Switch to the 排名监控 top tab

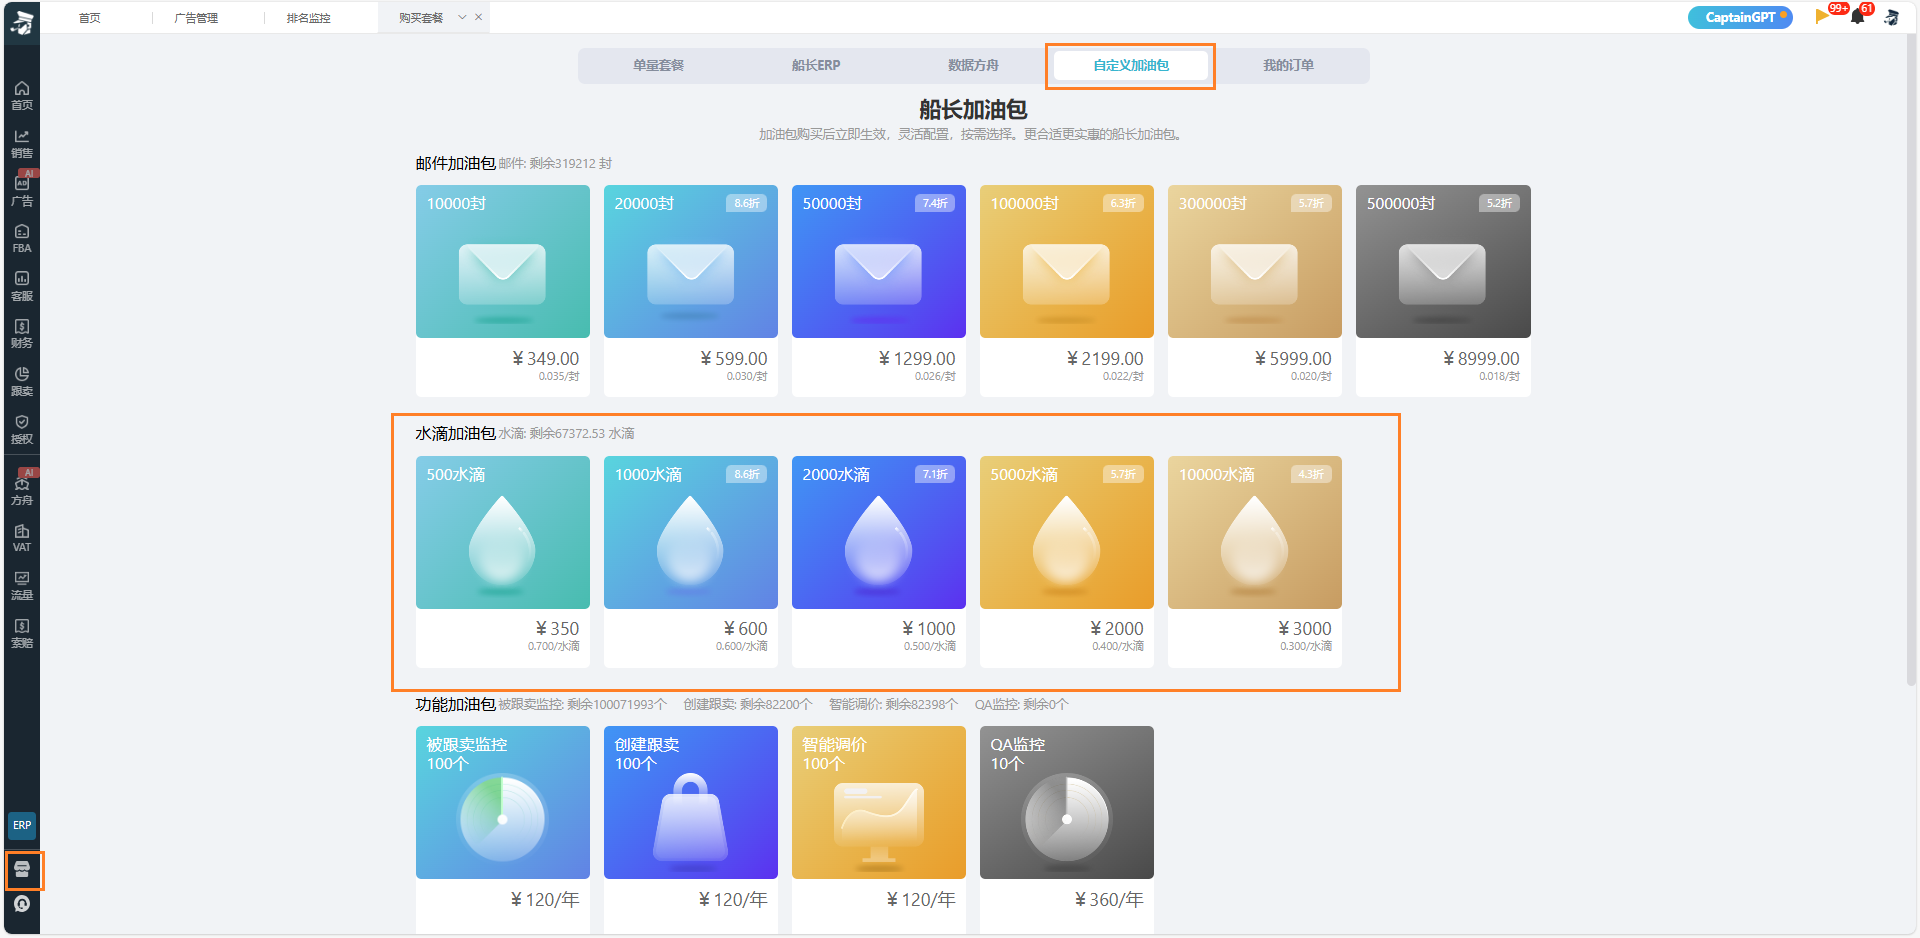coord(308,18)
